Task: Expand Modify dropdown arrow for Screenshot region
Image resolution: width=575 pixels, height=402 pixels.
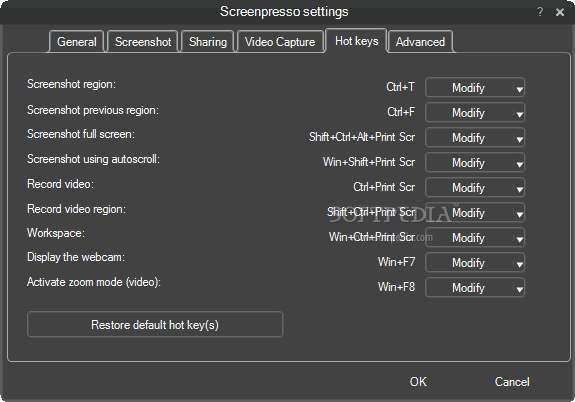Action: tap(519, 88)
